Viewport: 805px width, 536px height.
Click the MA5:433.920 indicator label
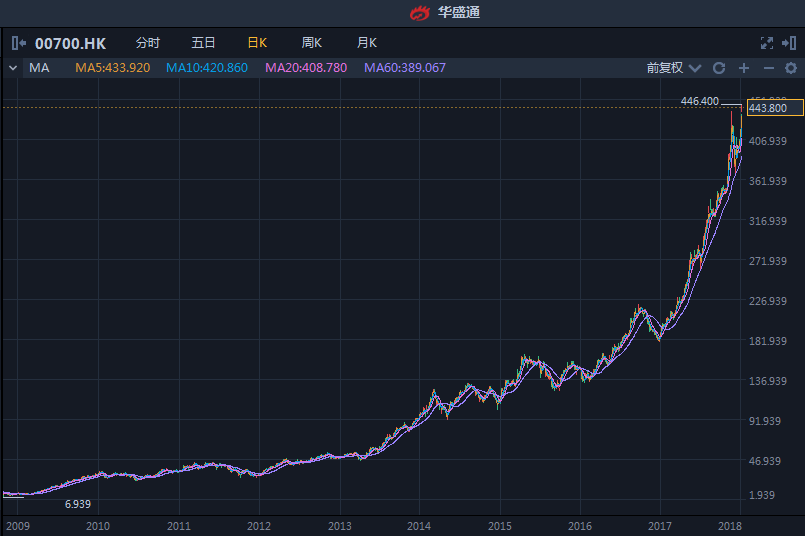[x=113, y=68]
